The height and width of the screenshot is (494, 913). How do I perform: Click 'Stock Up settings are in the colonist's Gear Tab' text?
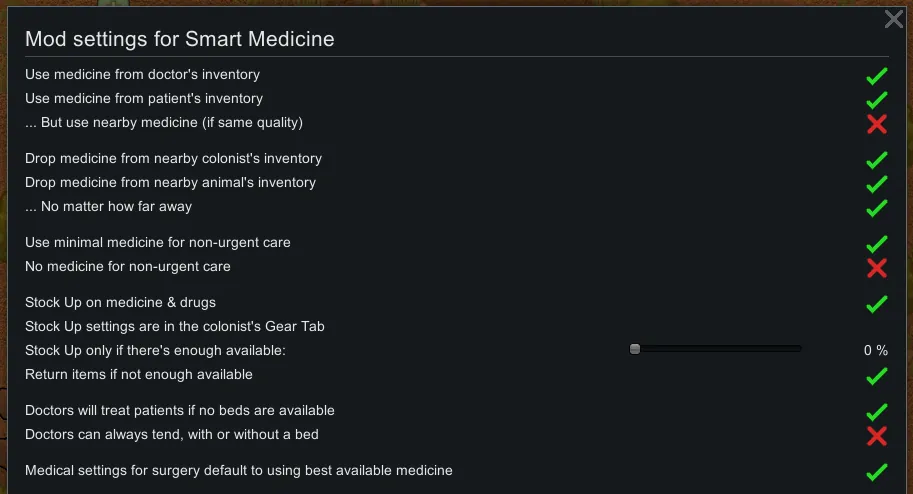[x=174, y=326]
